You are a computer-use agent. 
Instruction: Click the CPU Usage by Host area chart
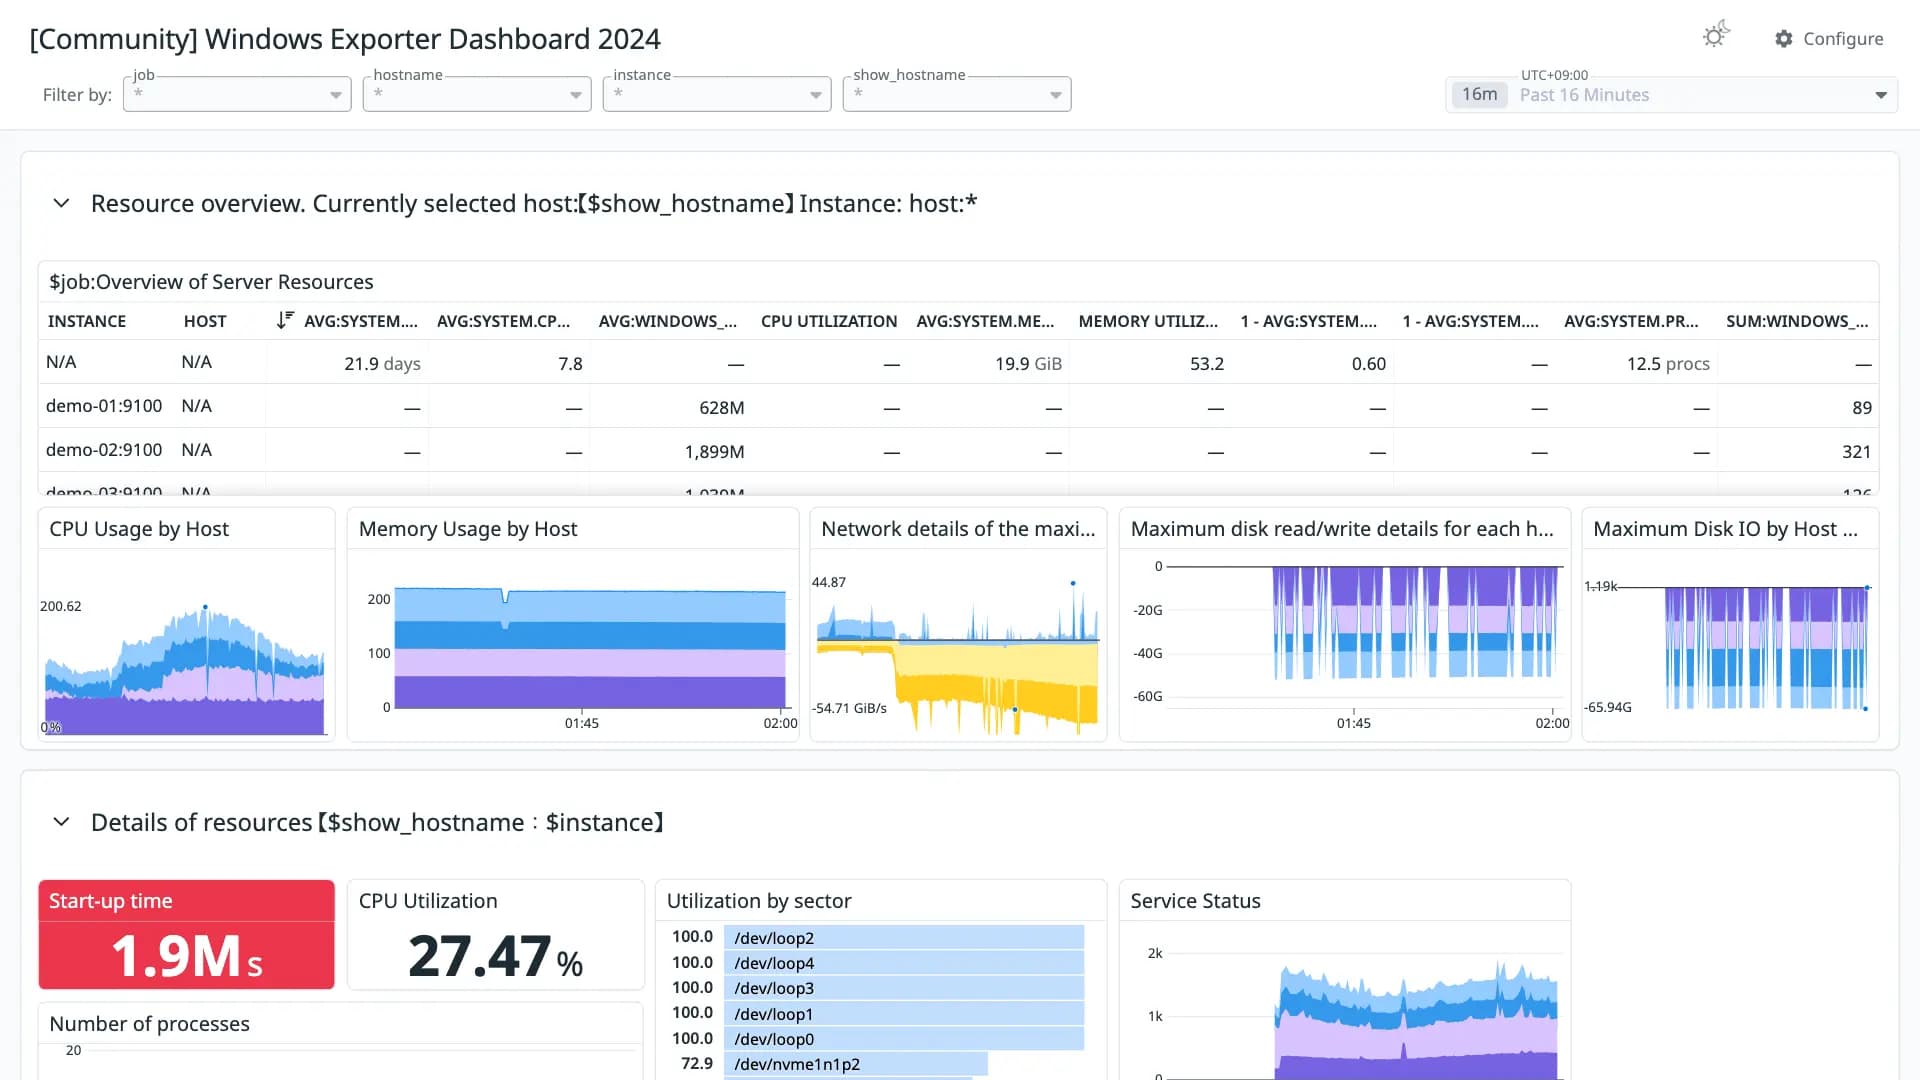(185, 670)
